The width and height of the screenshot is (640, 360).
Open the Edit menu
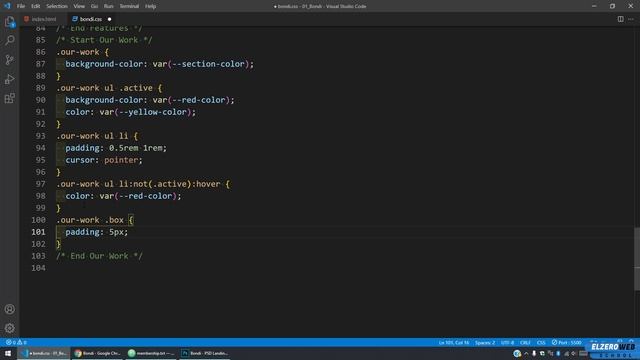(36, 6)
